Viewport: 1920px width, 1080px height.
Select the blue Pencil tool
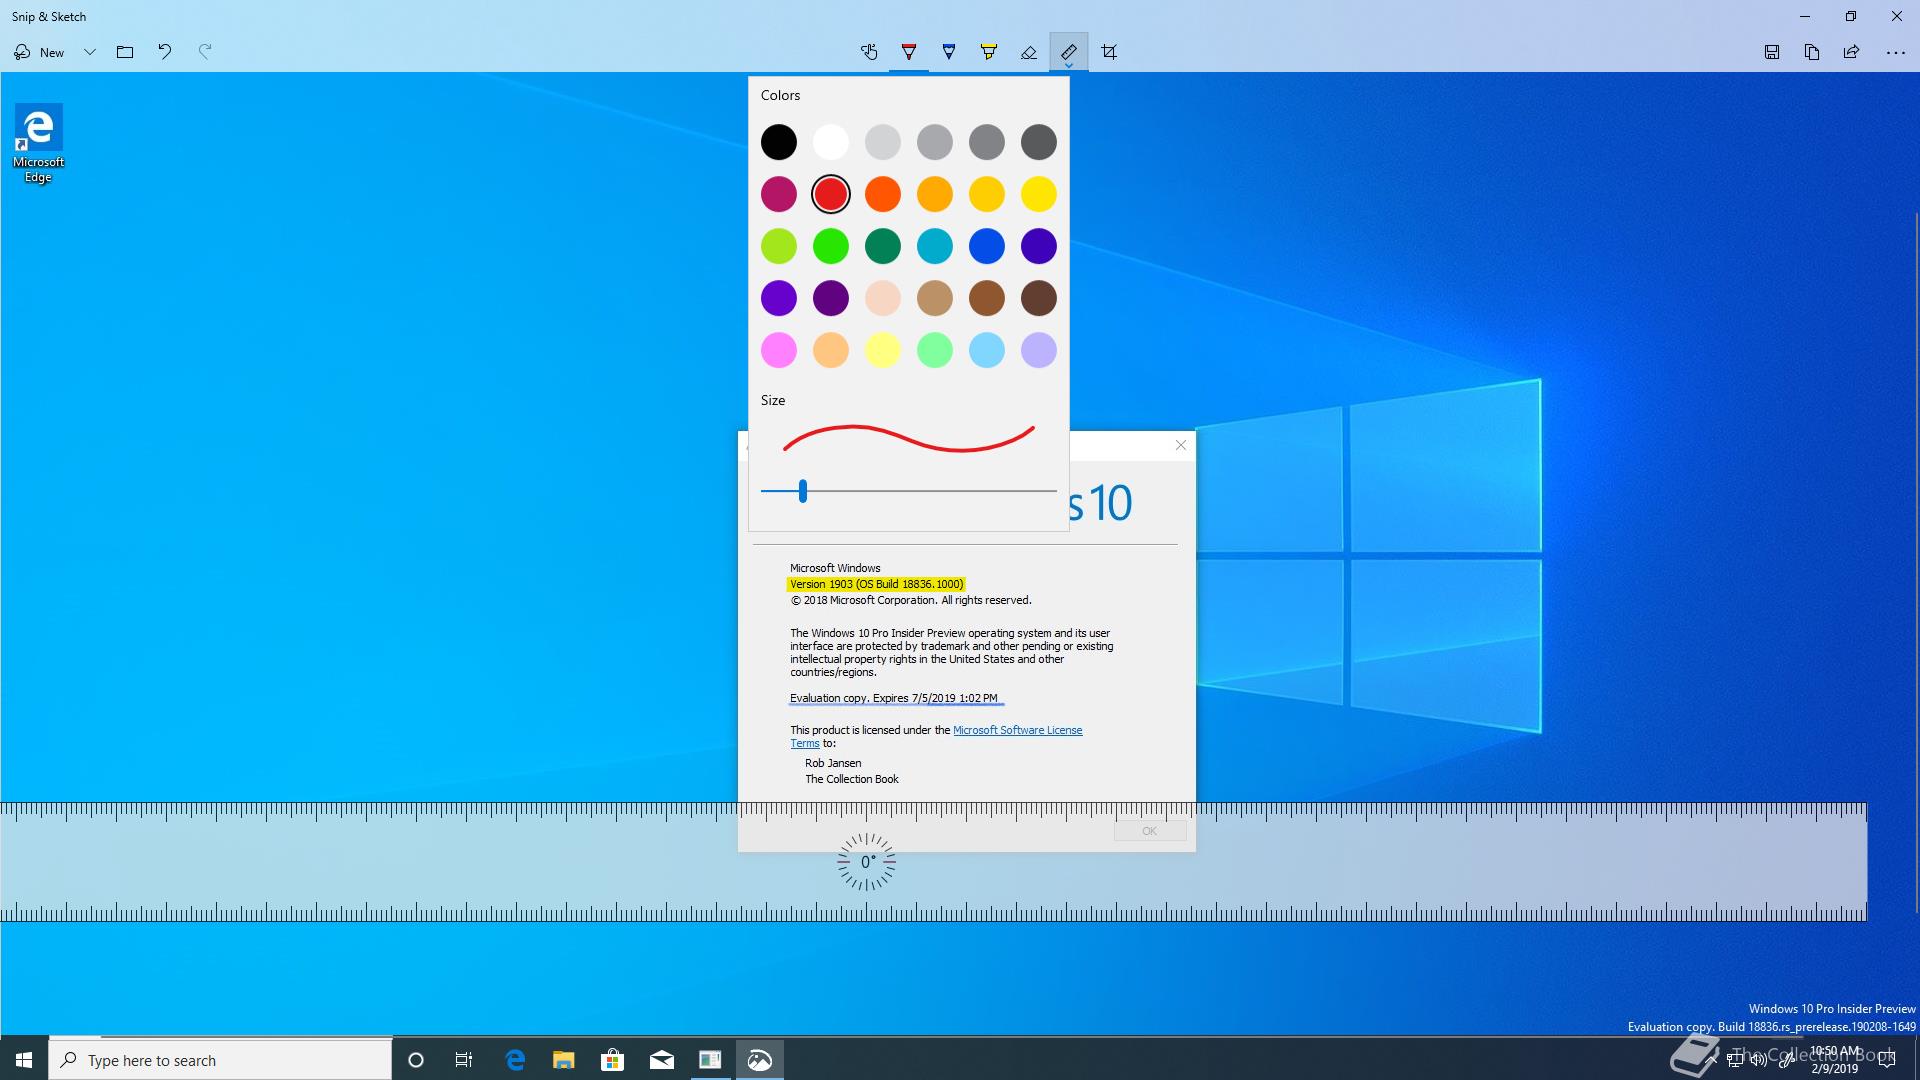point(949,52)
